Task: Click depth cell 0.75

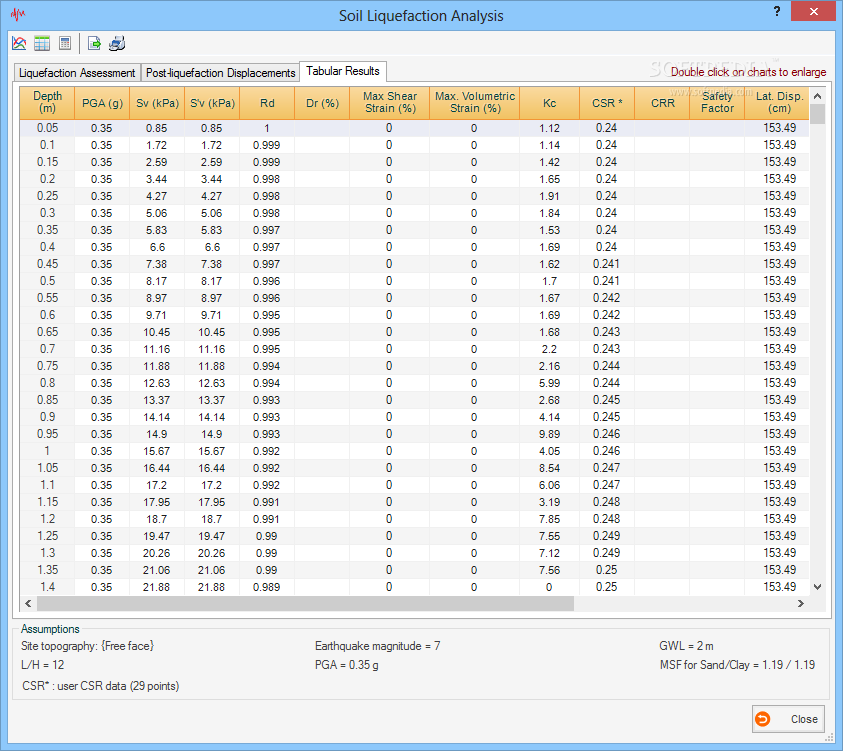Action: 47,366
